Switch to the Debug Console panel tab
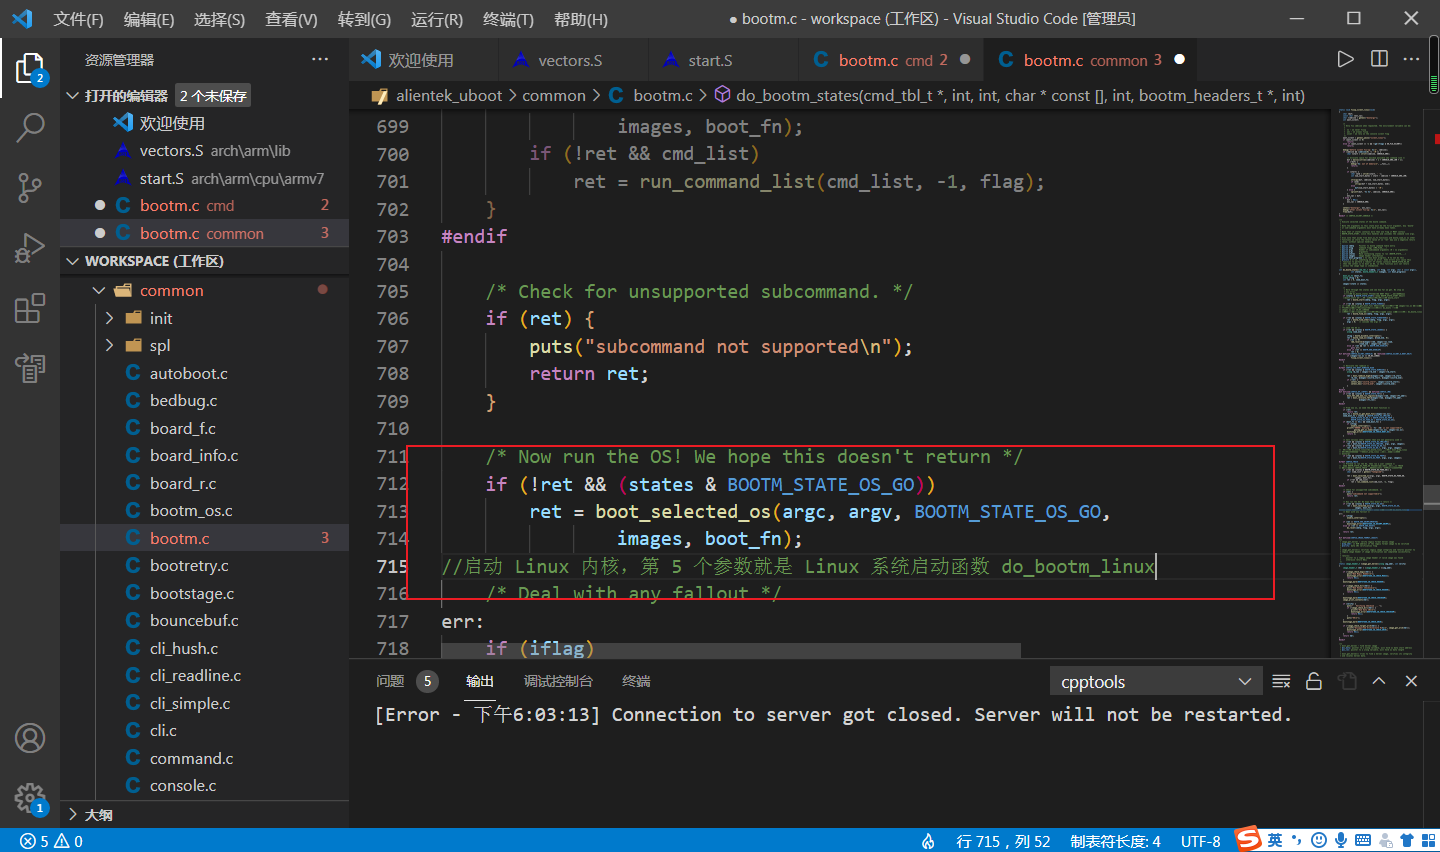This screenshot has width=1440, height=852. [x=558, y=681]
